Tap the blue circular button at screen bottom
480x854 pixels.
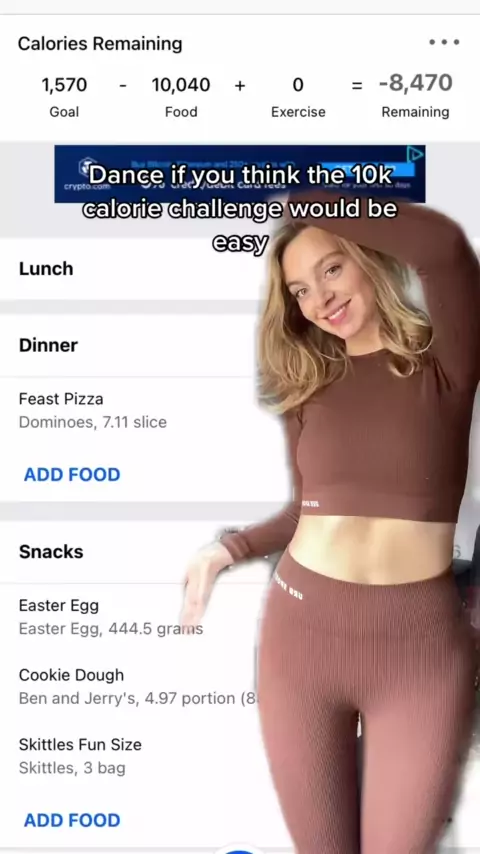[x=240, y=851]
